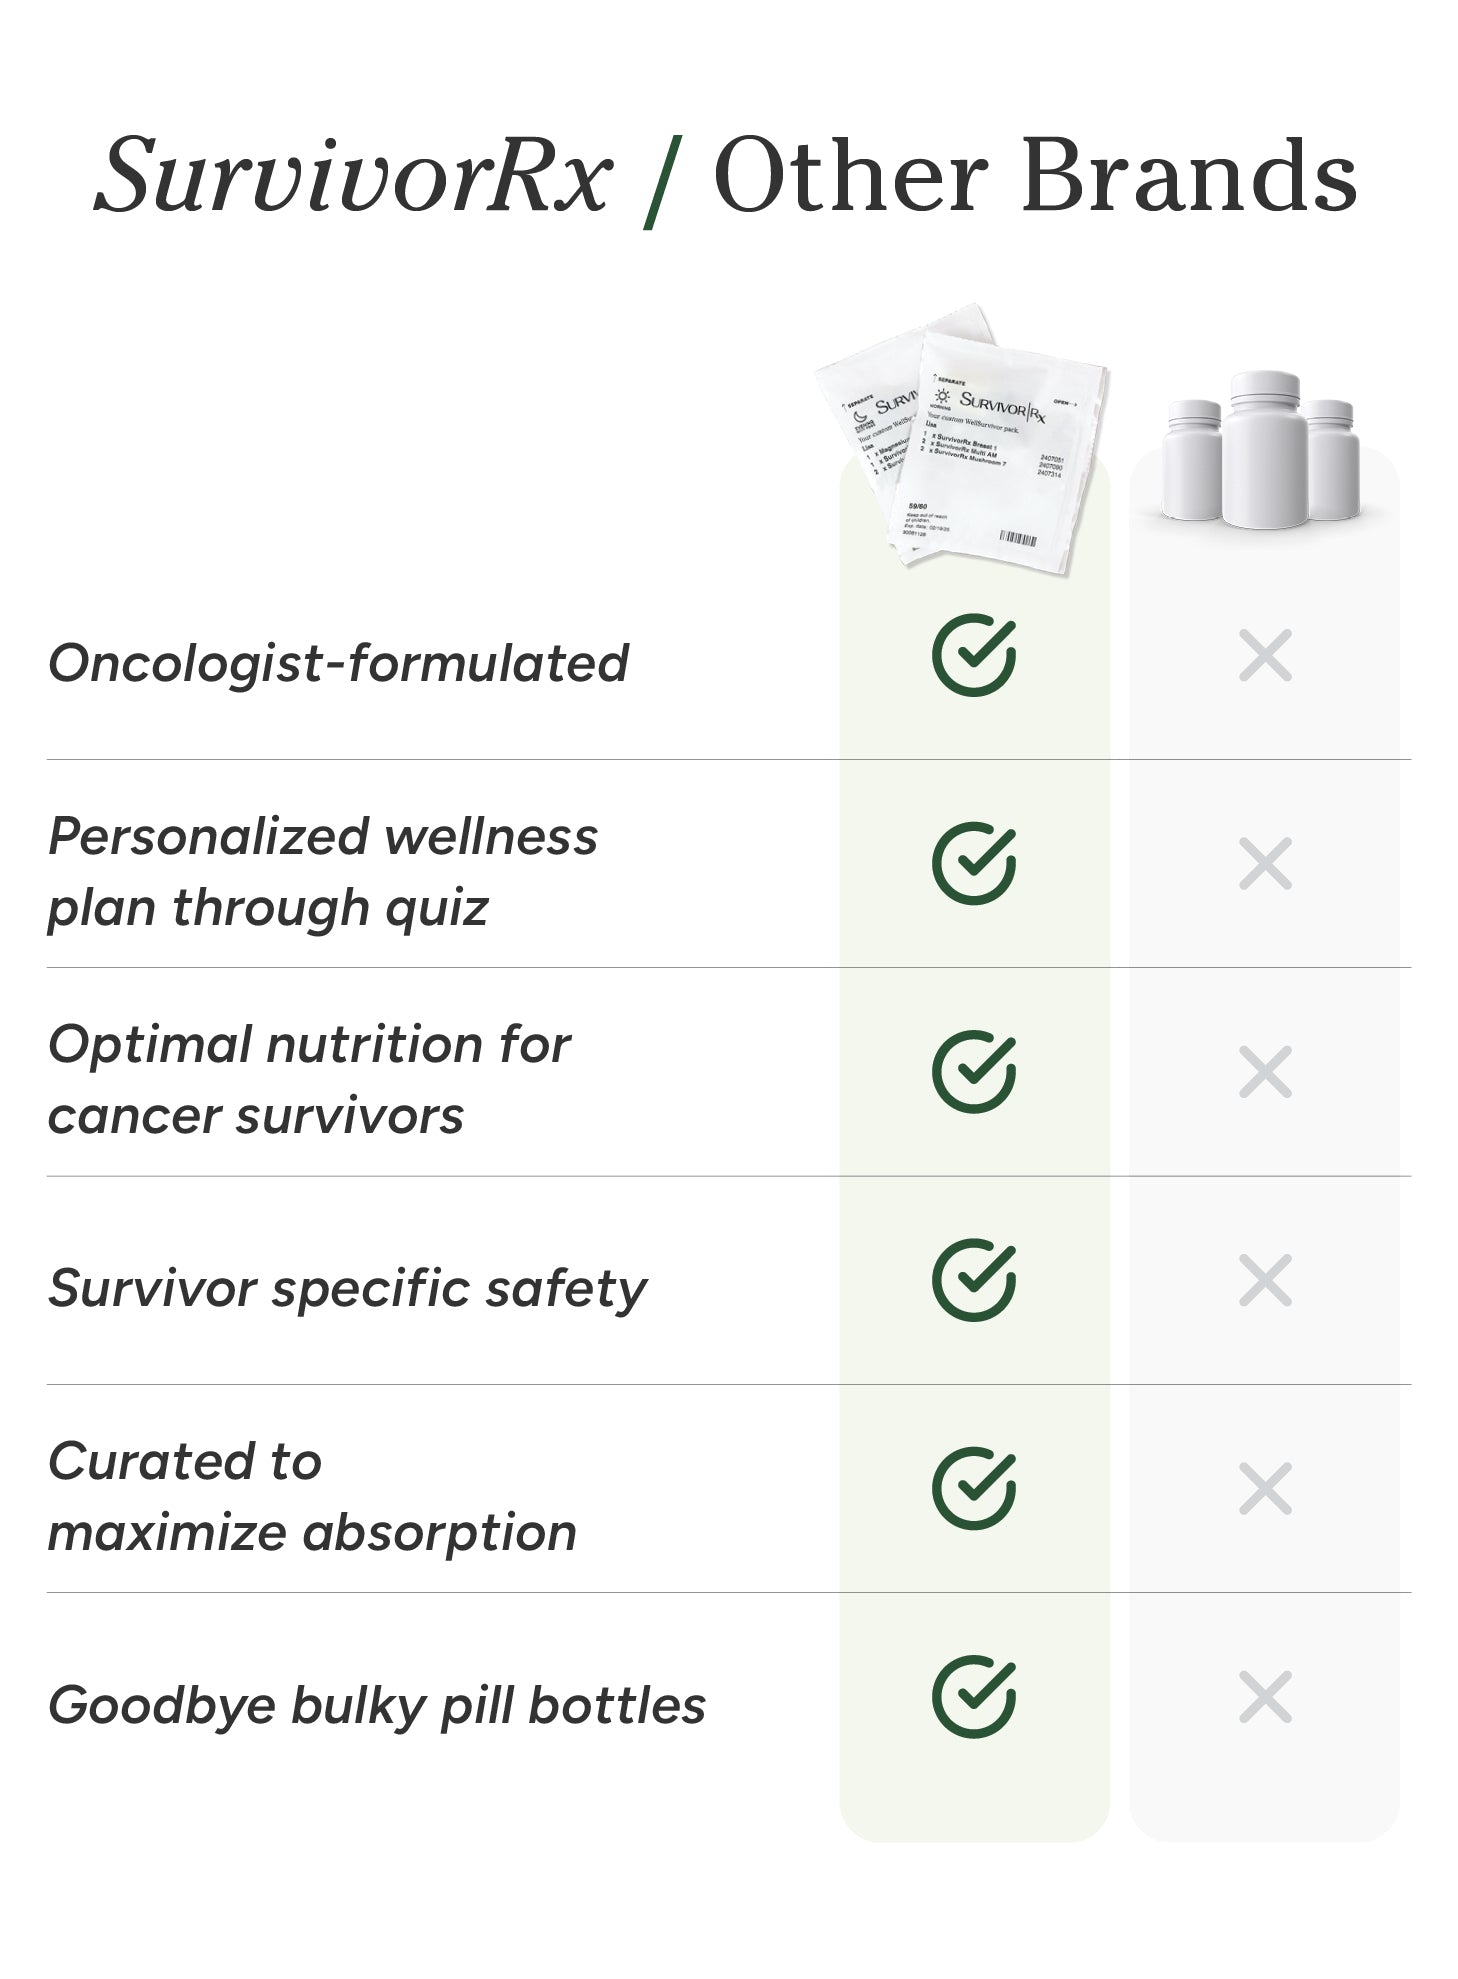Click the checkmark for Curated to maximize absorption
Viewport: 1458px width, 1979px height.
coord(973,1489)
